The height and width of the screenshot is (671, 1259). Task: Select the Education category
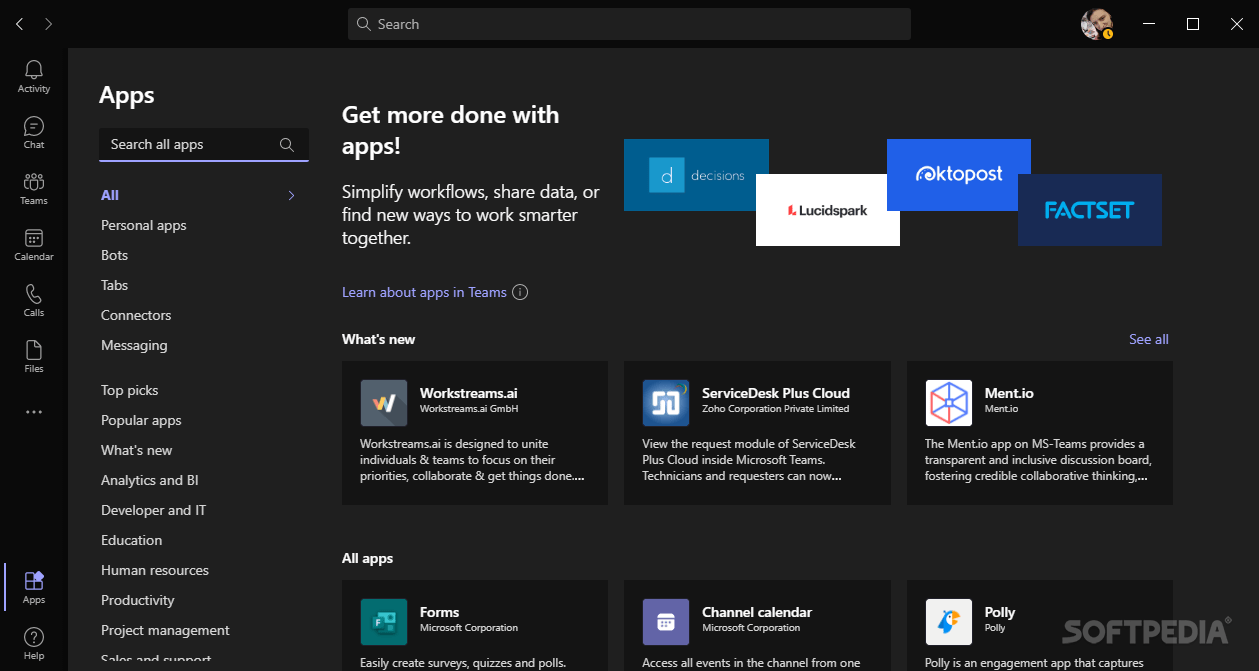131,540
